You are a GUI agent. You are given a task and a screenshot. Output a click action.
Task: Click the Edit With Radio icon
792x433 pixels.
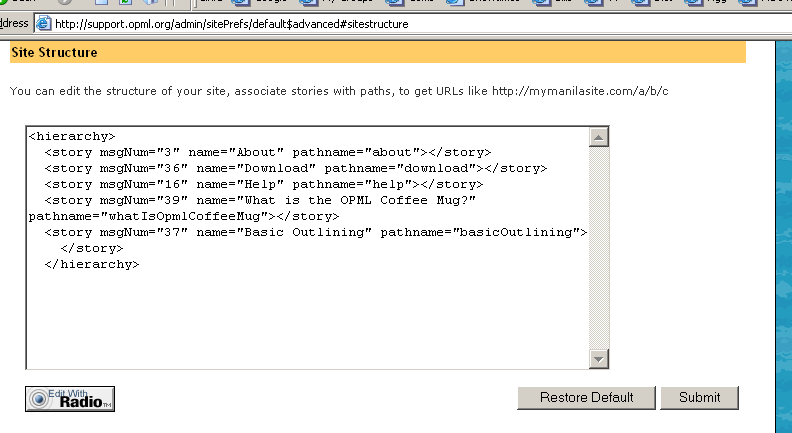point(69,398)
